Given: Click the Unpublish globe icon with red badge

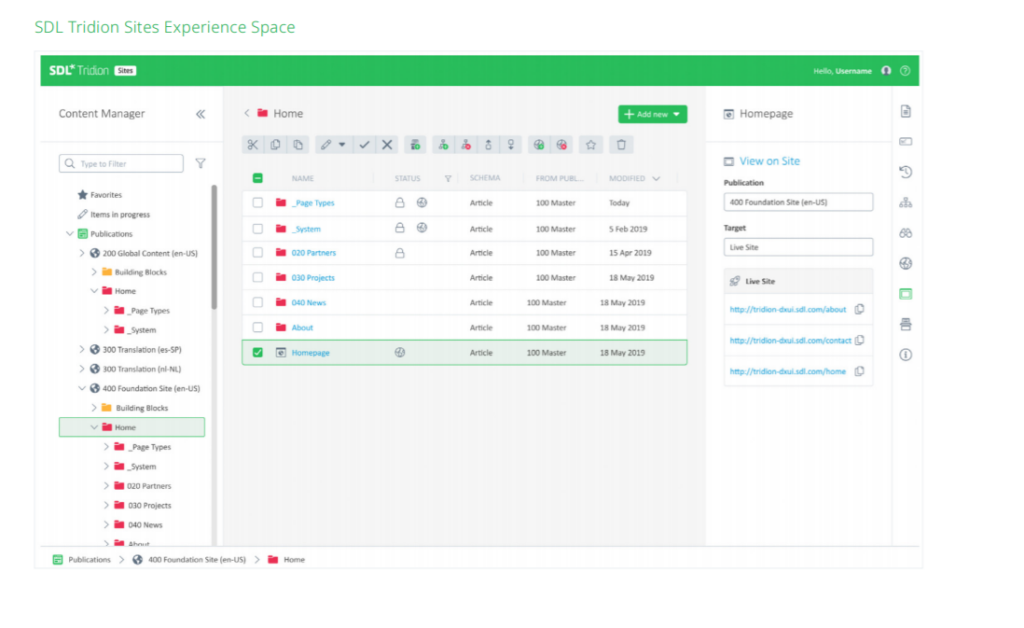Looking at the screenshot, I should (562, 145).
